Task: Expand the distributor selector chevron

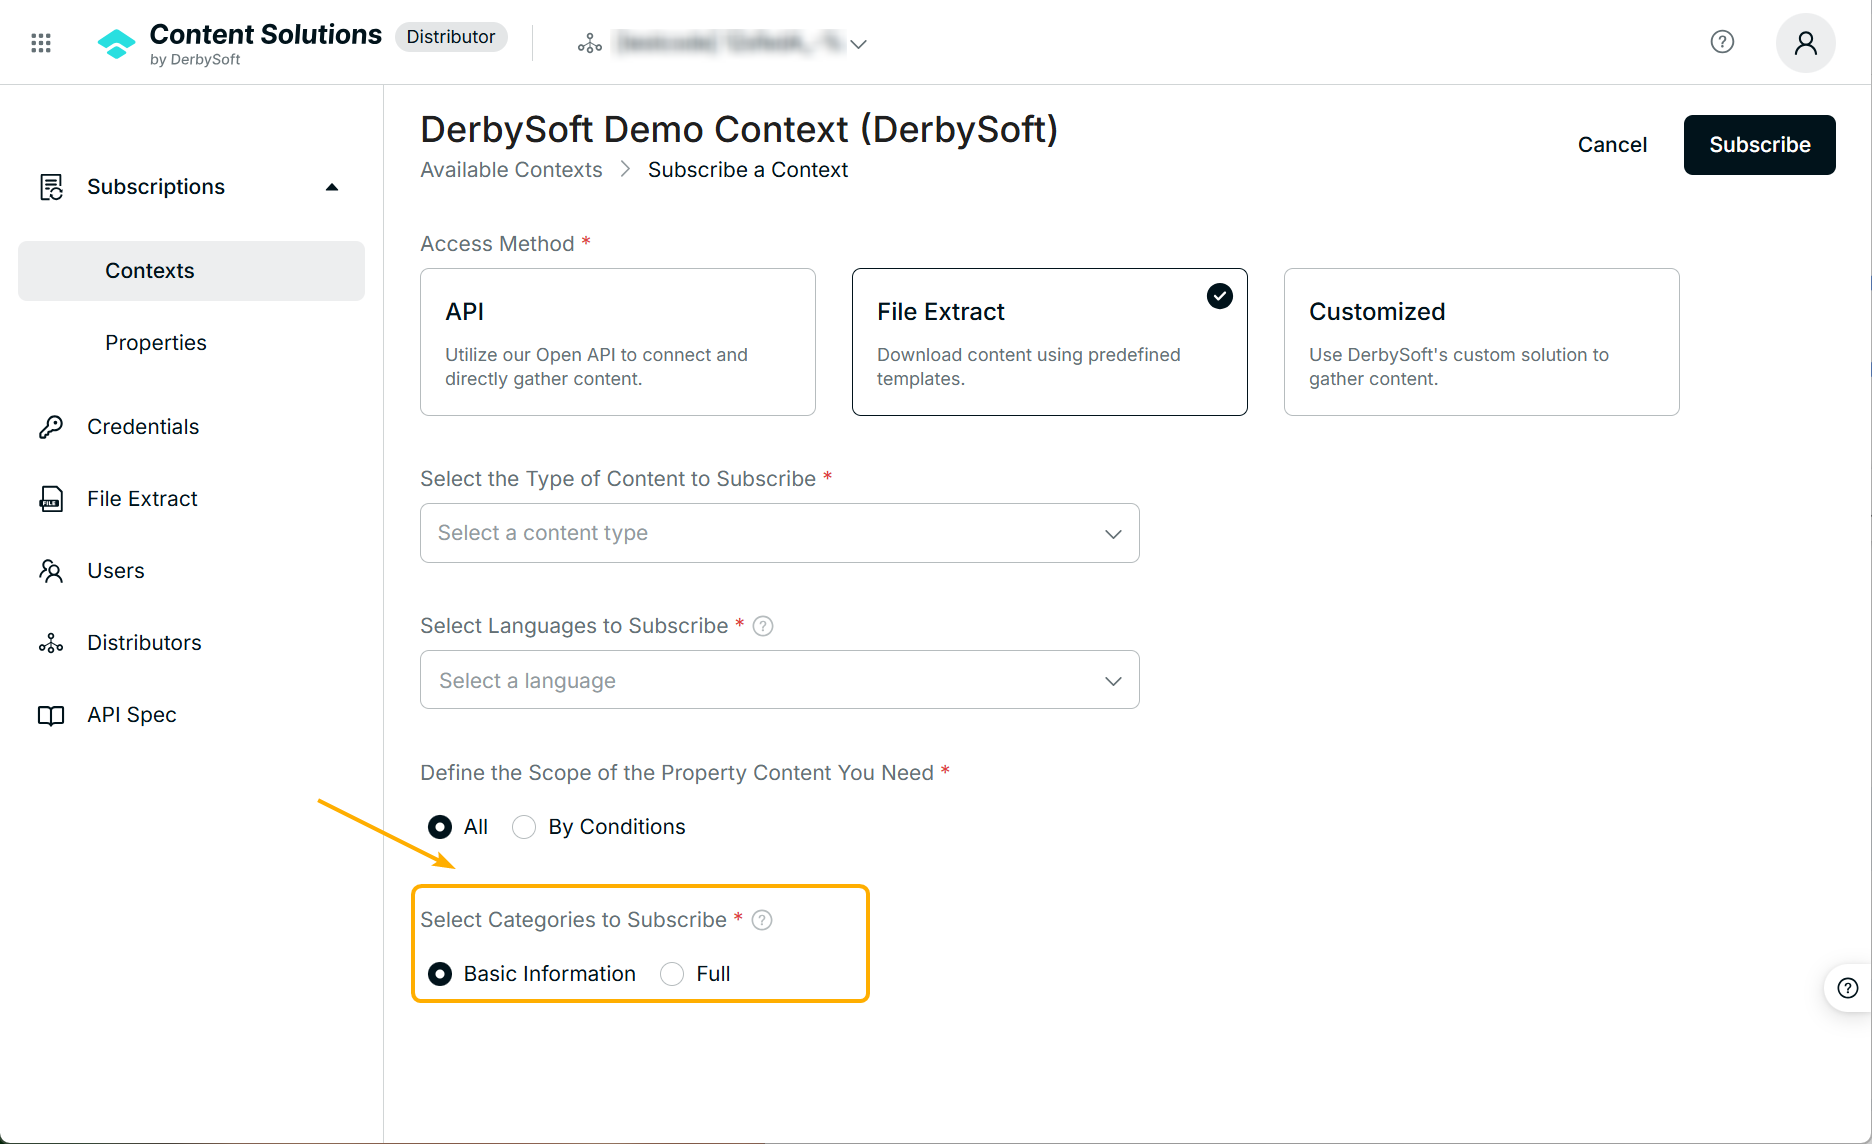Action: click(x=858, y=44)
